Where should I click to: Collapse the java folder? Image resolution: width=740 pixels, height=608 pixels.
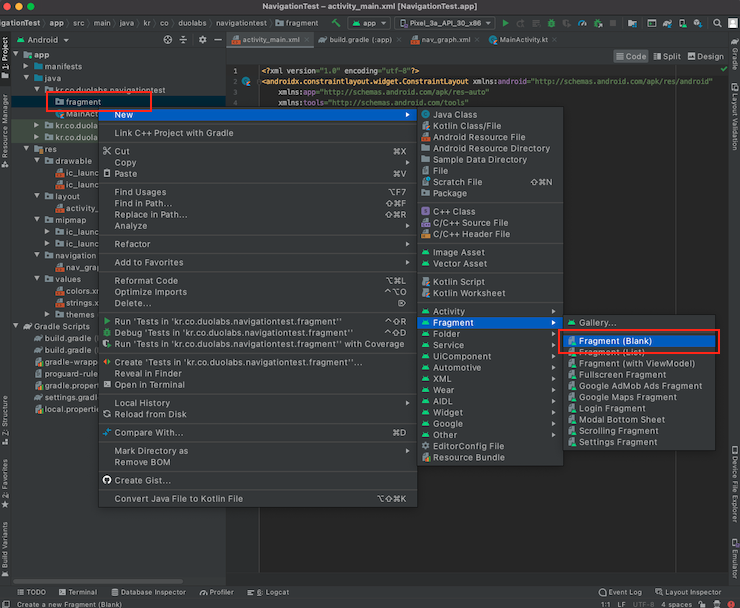coord(26,78)
